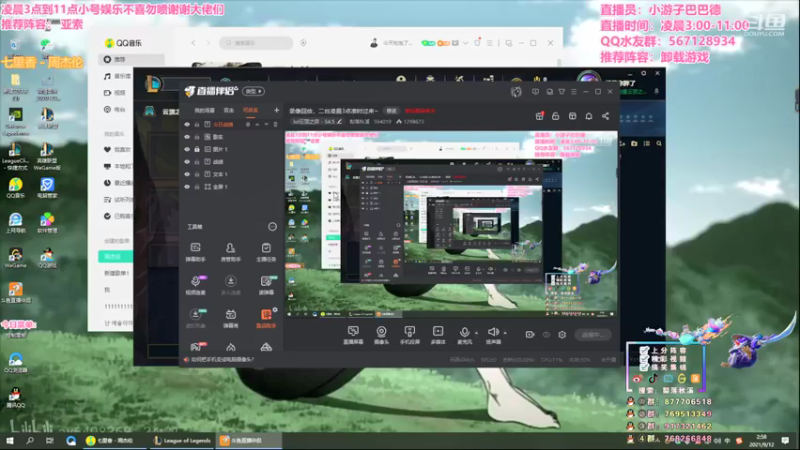Viewport: 800px width, 450px height.
Task: Hide the 图片 1 source layer
Action: point(187,149)
